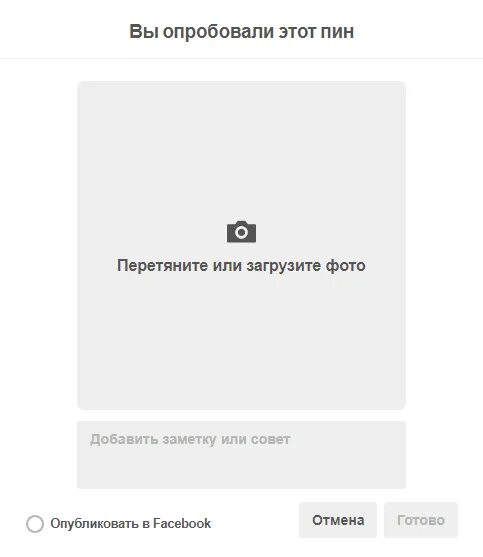Viewport: 483px width, 557px height.
Task: Place cursor in the note text area's lower blank part
Action: click(242, 471)
